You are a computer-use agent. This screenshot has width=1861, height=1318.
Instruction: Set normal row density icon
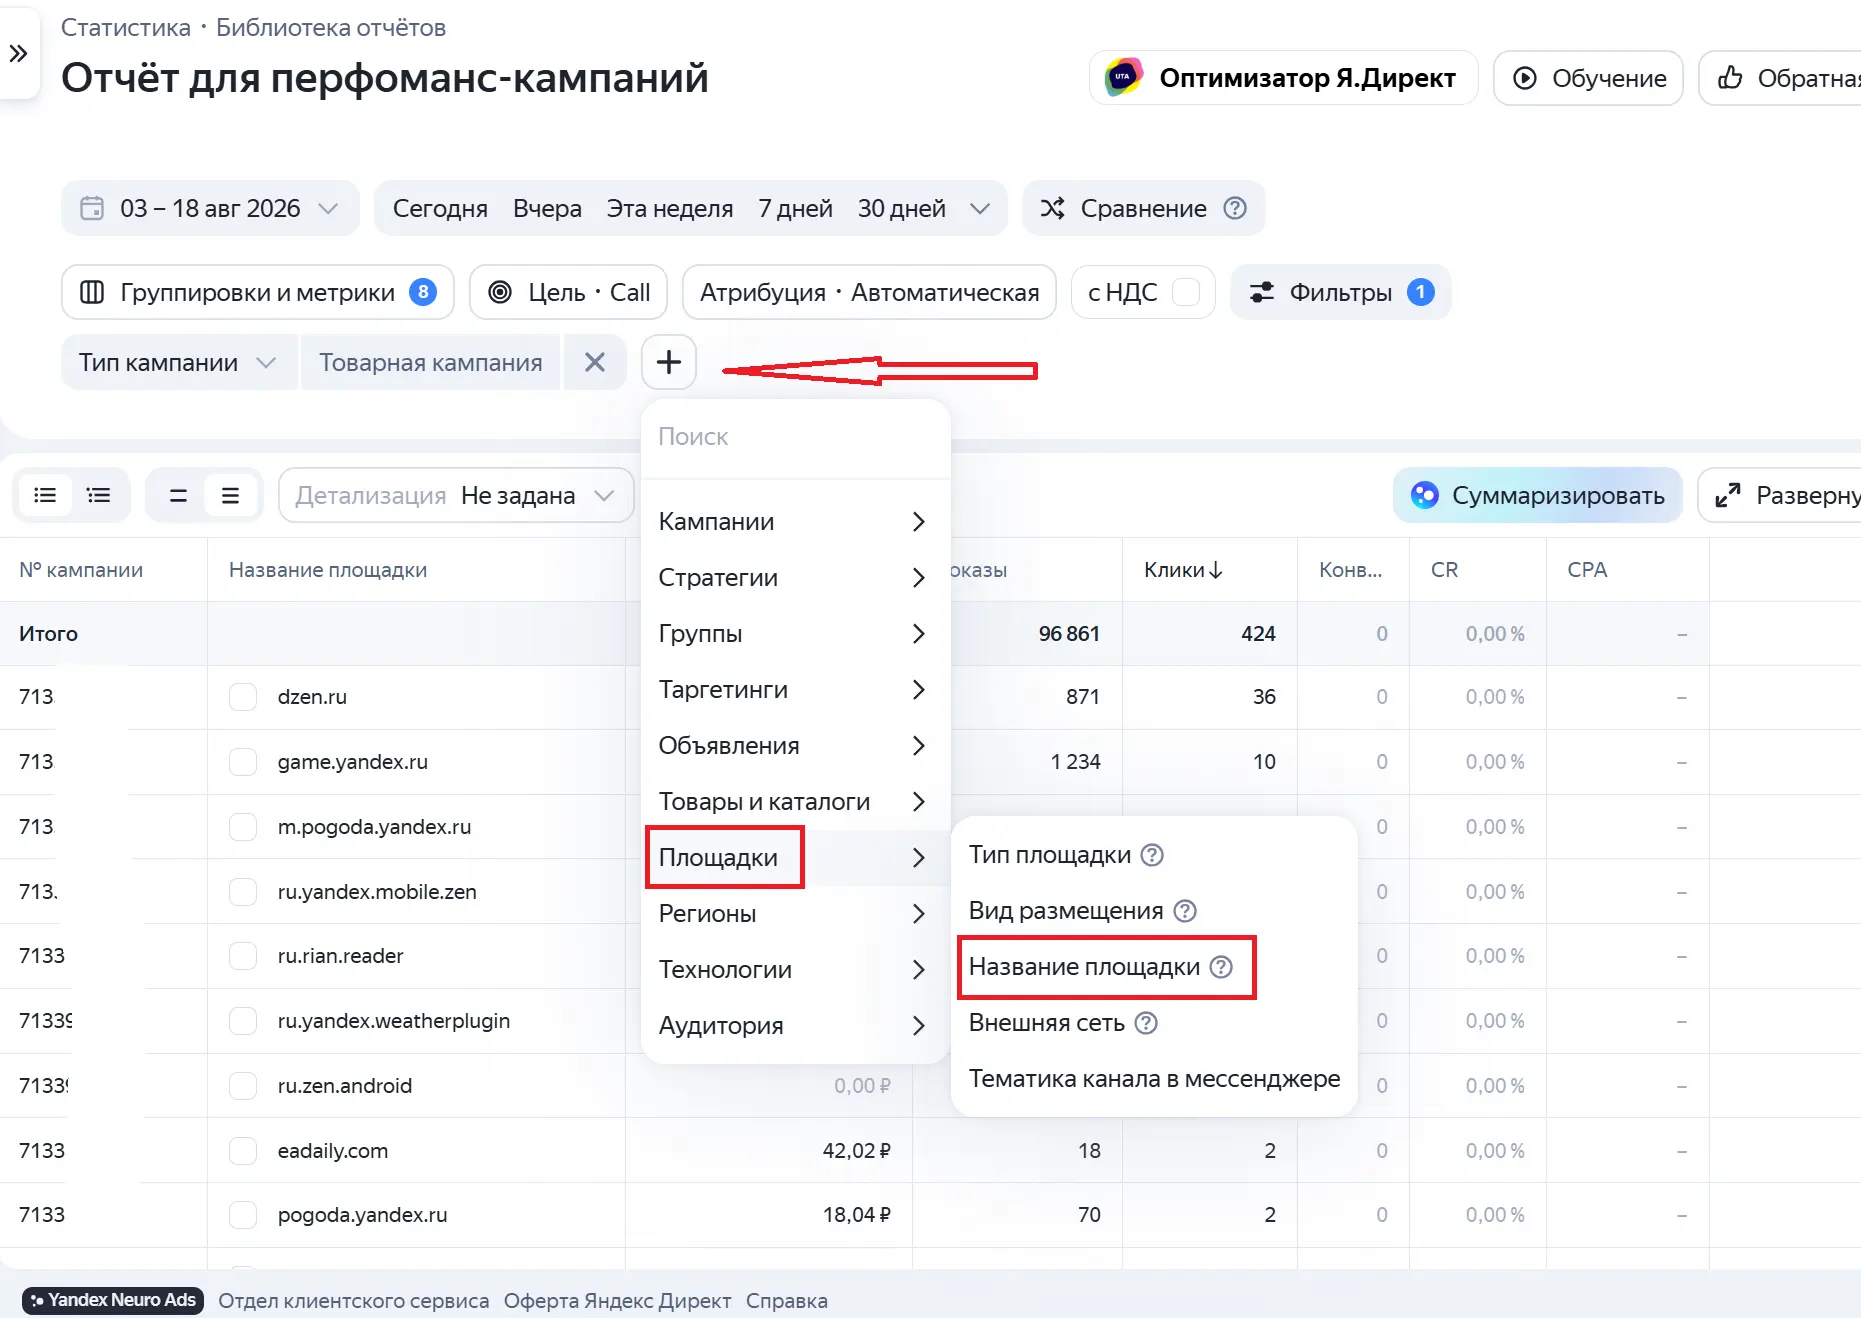point(230,495)
